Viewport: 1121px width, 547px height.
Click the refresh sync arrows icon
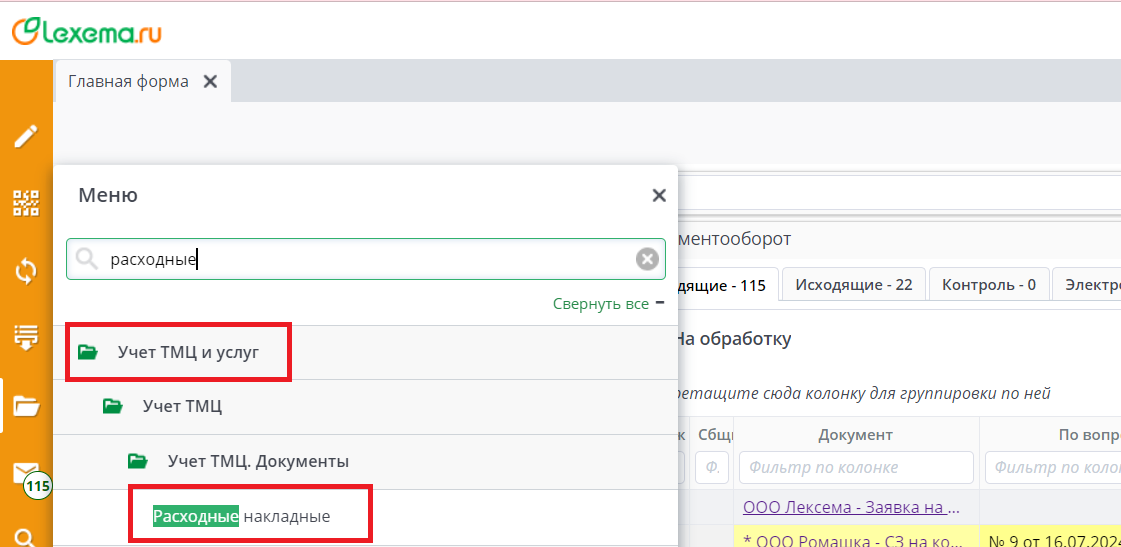point(26,270)
